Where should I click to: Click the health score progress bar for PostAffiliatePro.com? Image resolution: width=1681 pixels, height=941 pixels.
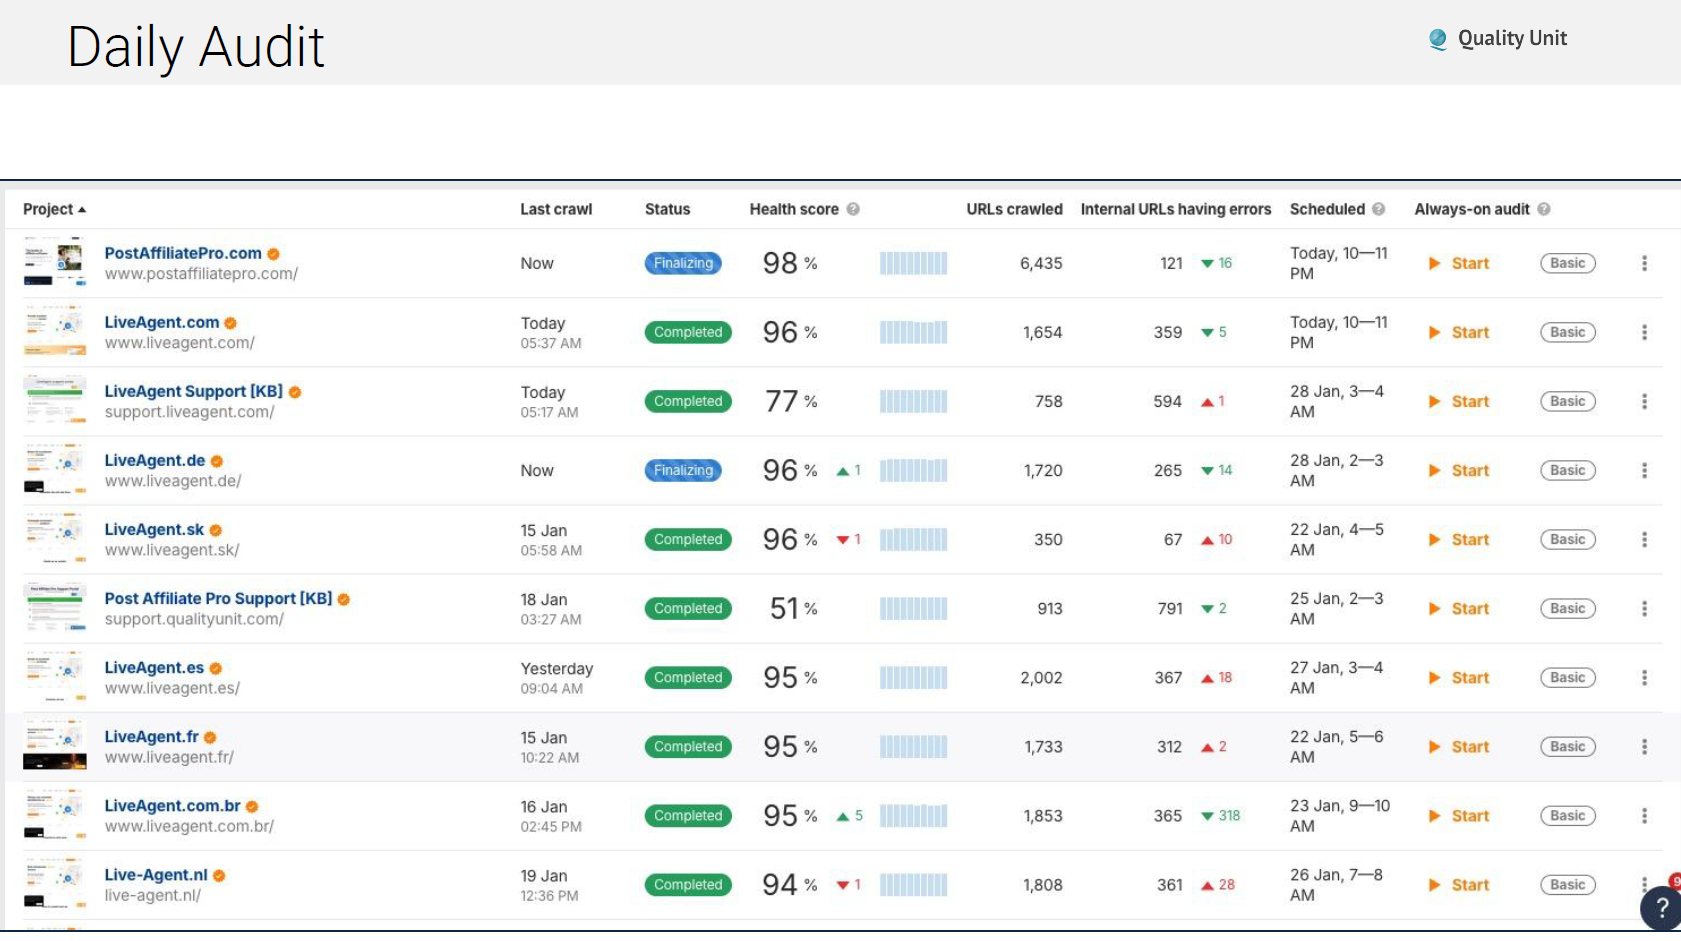(913, 263)
